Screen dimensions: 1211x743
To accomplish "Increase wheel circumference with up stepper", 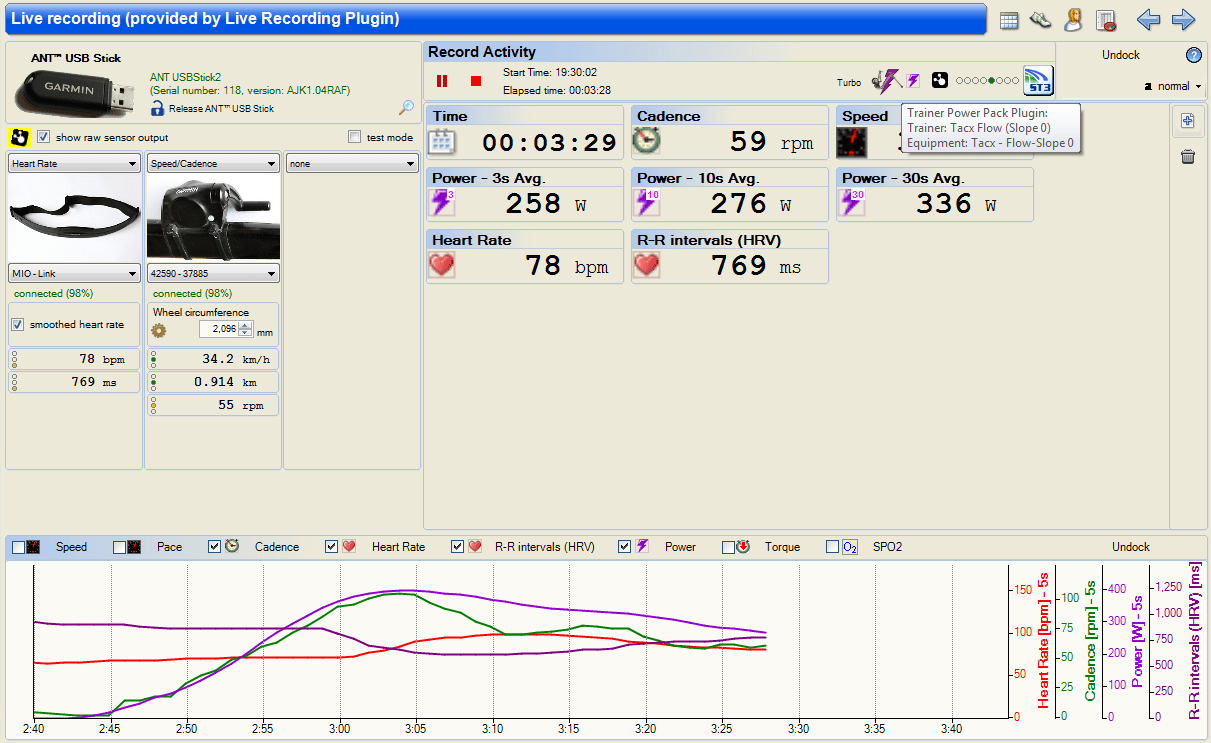I will [x=244, y=325].
